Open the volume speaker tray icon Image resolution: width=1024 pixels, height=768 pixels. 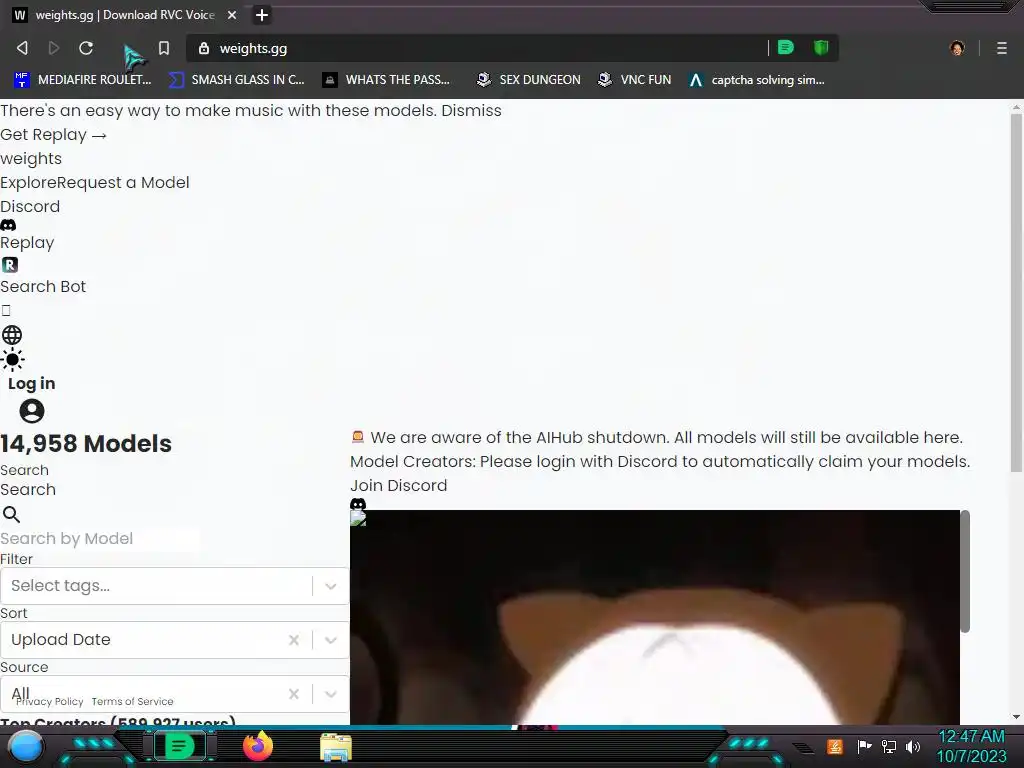pyautogui.click(x=913, y=746)
